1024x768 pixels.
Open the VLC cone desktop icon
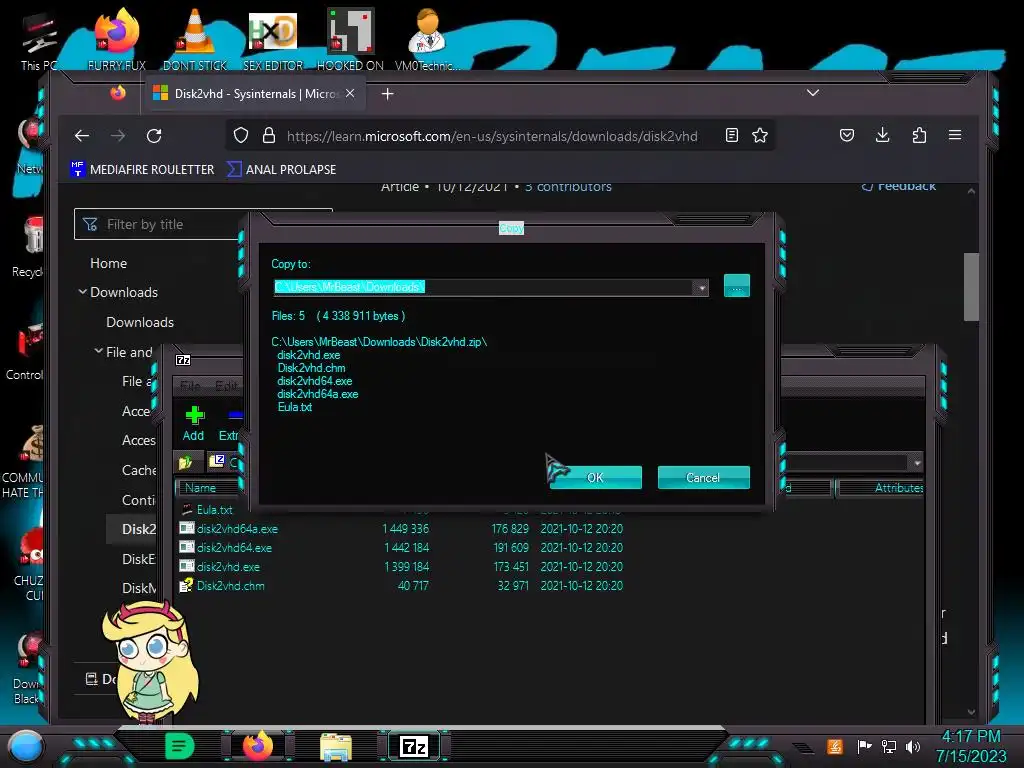(x=195, y=39)
